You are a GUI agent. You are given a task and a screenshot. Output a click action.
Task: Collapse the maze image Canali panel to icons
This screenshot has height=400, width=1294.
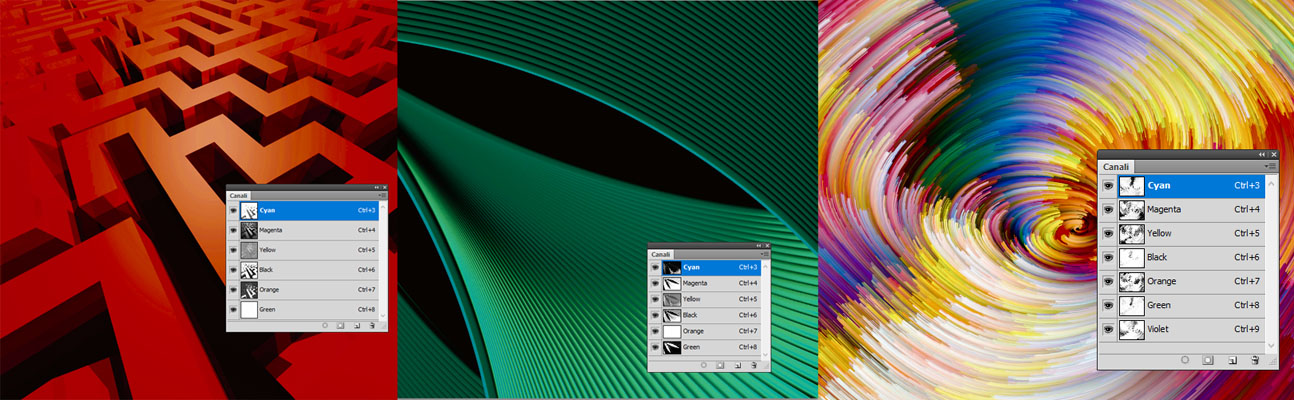coord(376,187)
